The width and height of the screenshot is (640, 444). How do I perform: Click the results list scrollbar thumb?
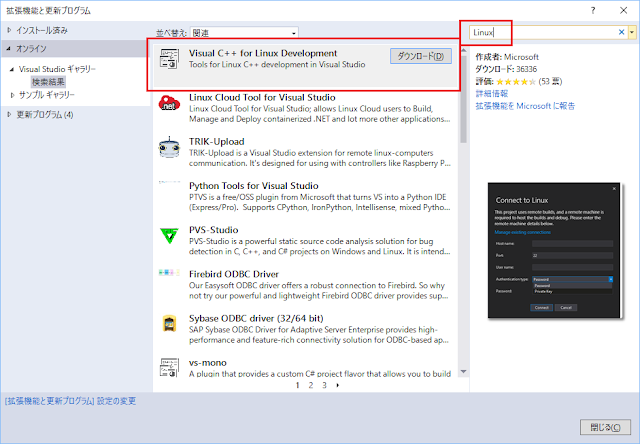[463, 99]
